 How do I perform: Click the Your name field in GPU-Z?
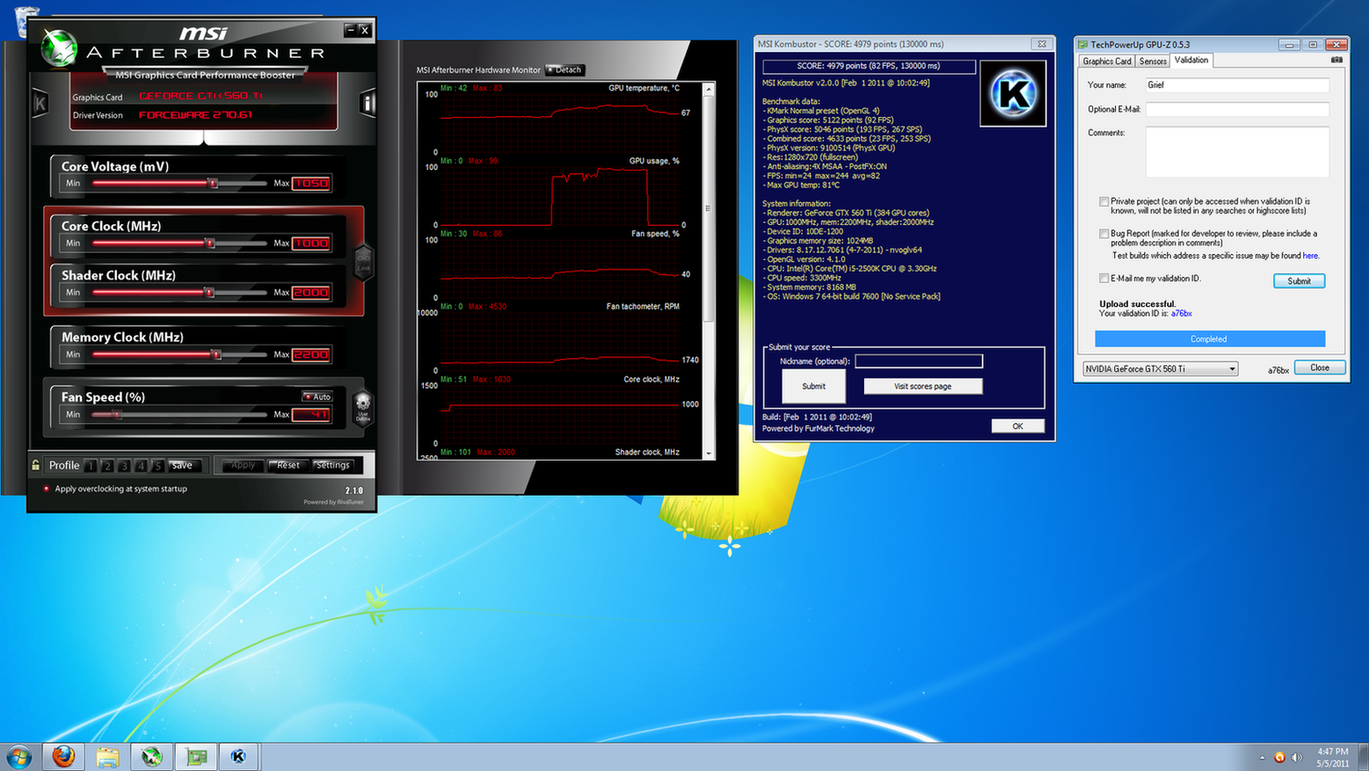tap(1237, 85)
